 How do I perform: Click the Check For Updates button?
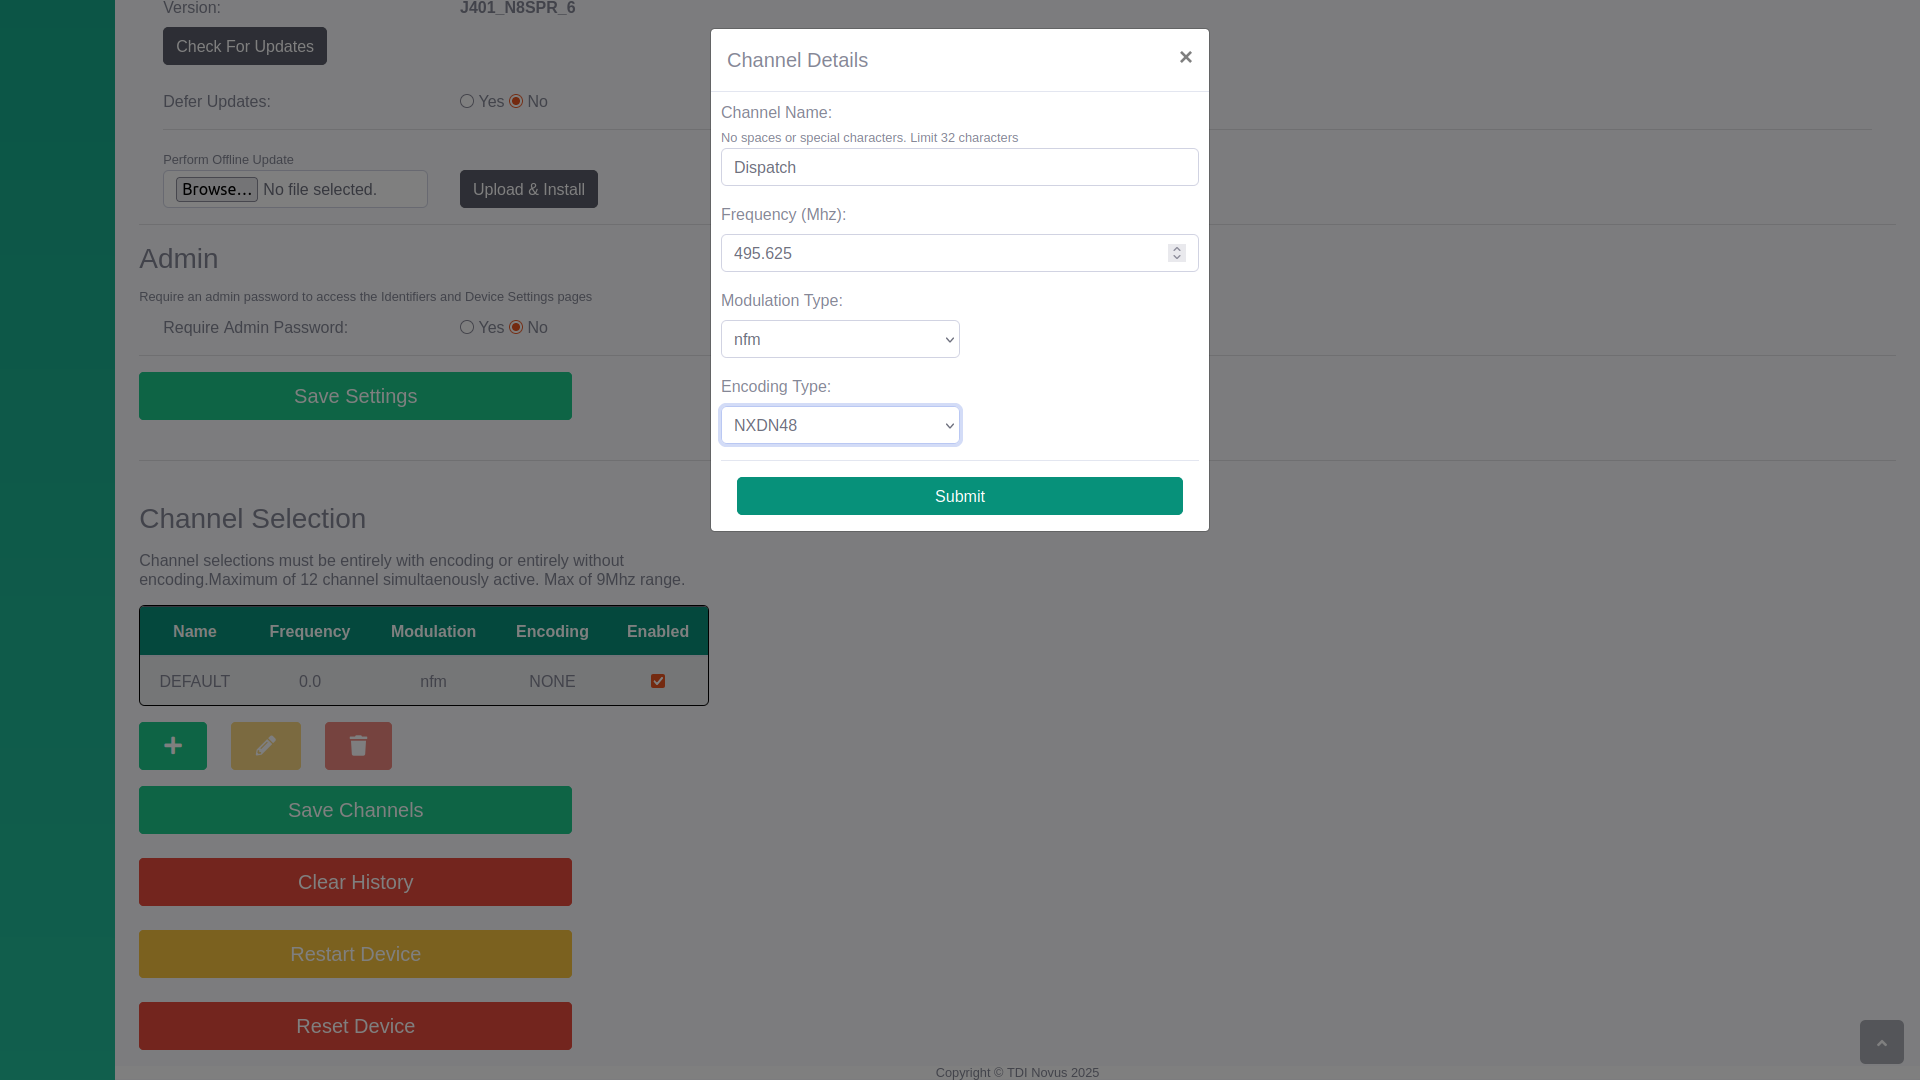tap(245, 46)
